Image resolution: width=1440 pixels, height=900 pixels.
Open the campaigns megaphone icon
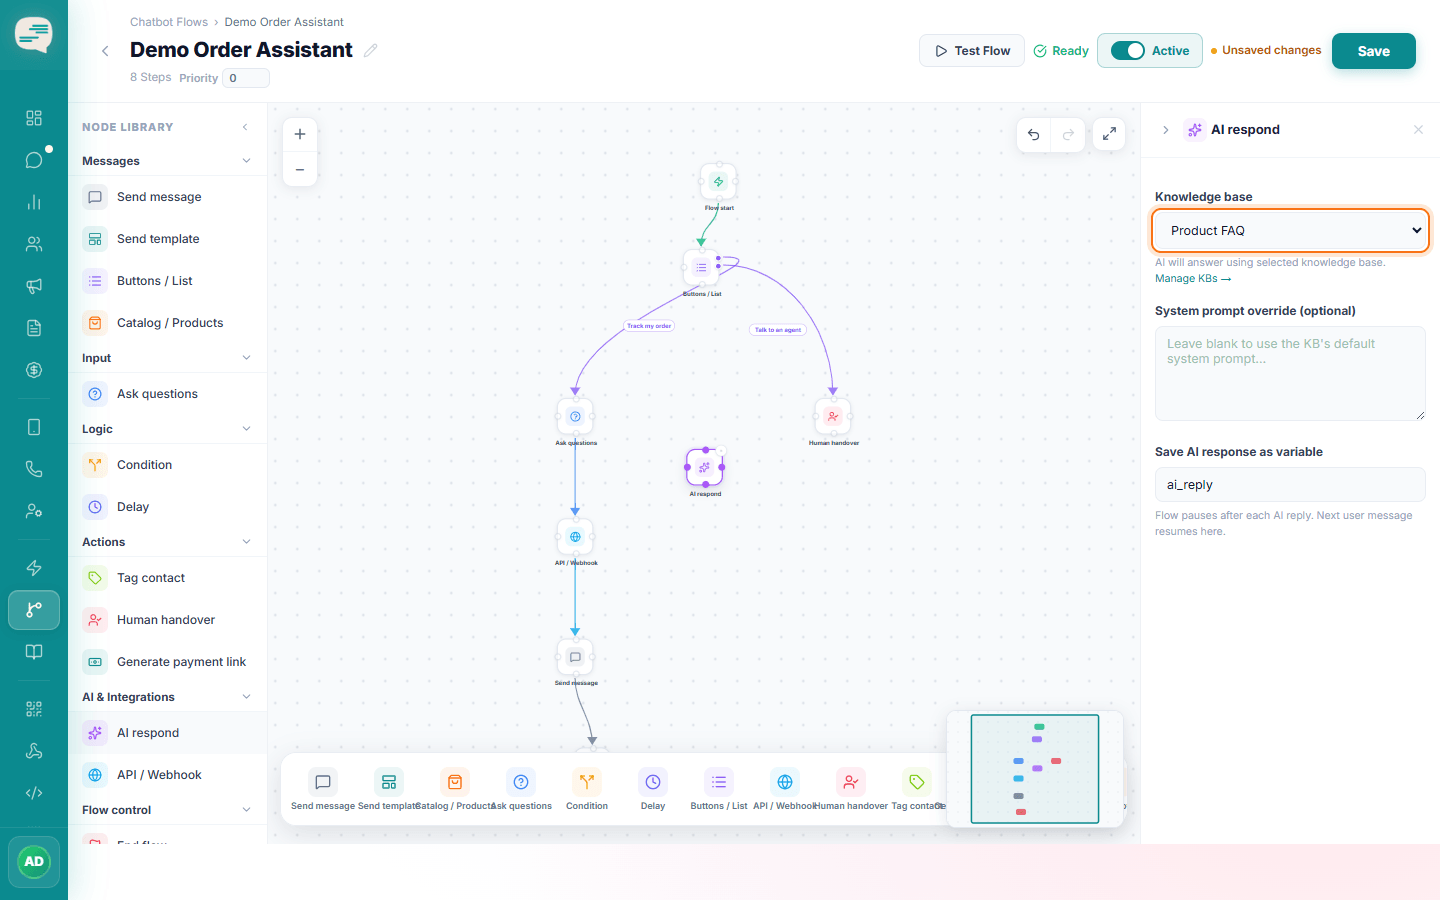[34, 286]
